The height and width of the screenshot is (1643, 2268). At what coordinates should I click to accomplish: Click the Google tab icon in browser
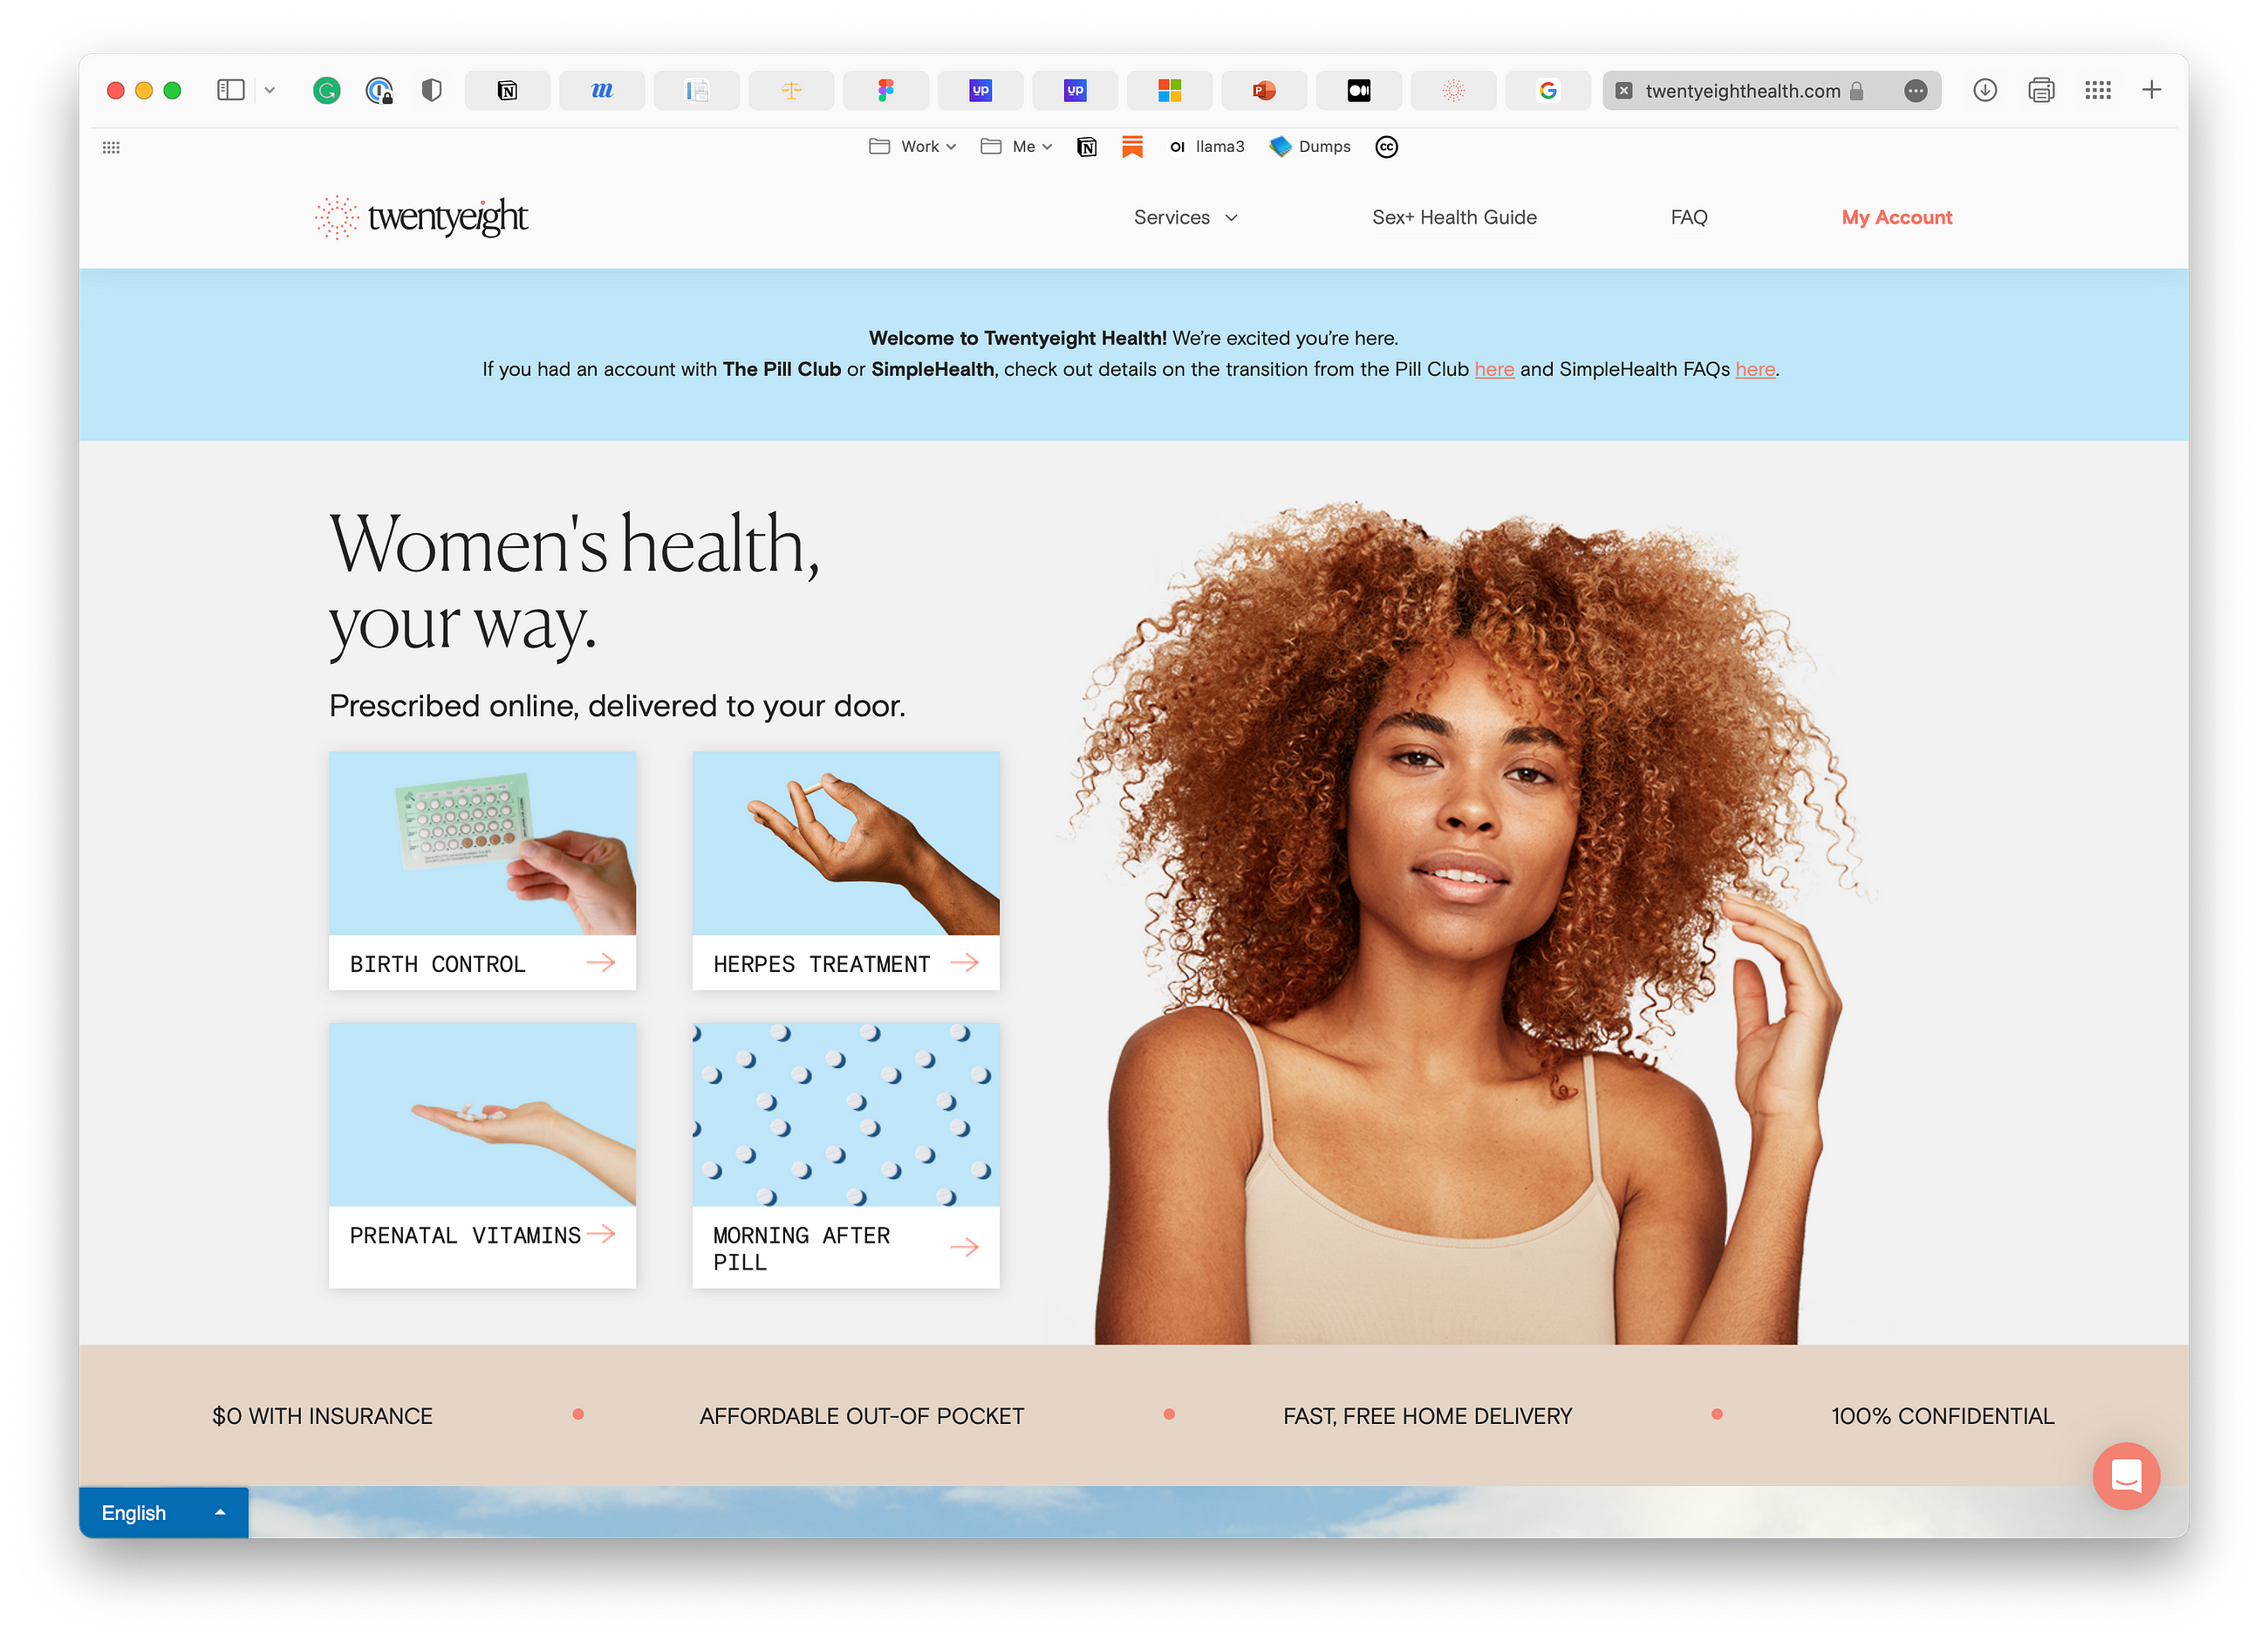(x=1547, y=88)
